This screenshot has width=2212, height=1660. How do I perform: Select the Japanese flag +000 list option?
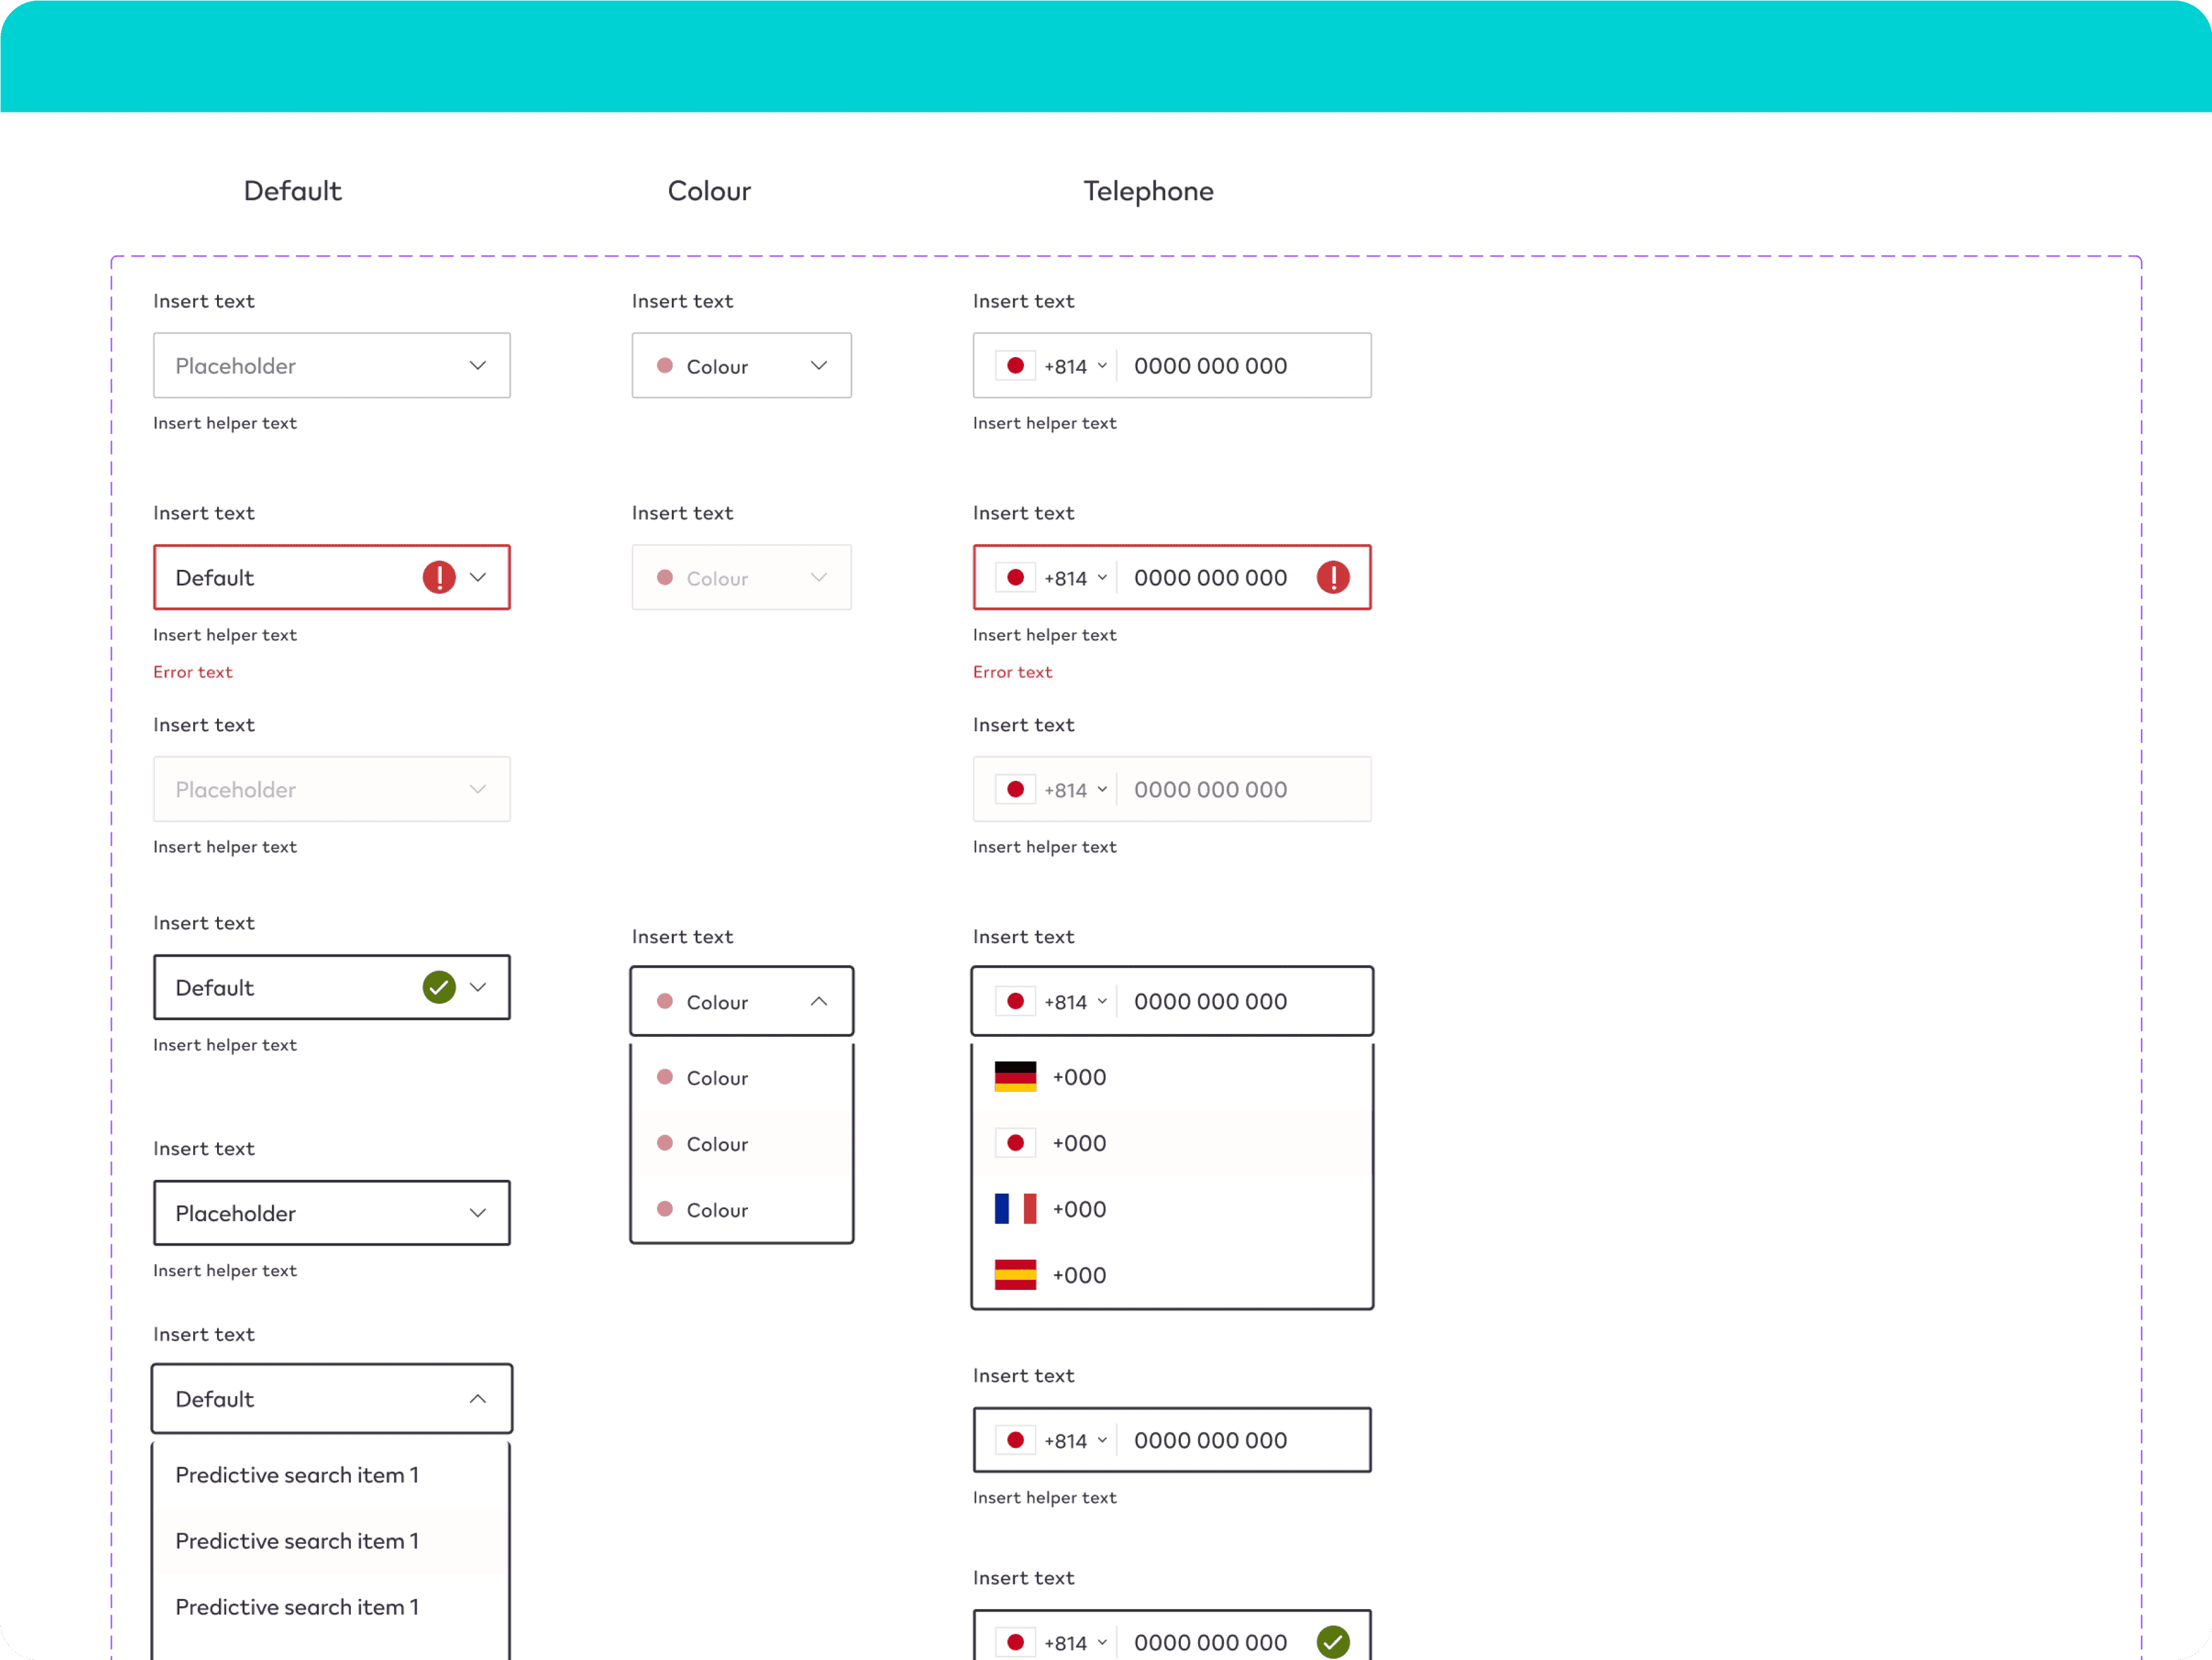point(1172,1143)
